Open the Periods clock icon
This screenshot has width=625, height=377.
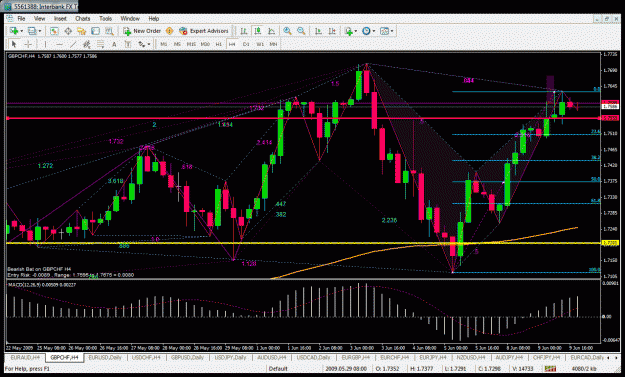click(366, 31)
